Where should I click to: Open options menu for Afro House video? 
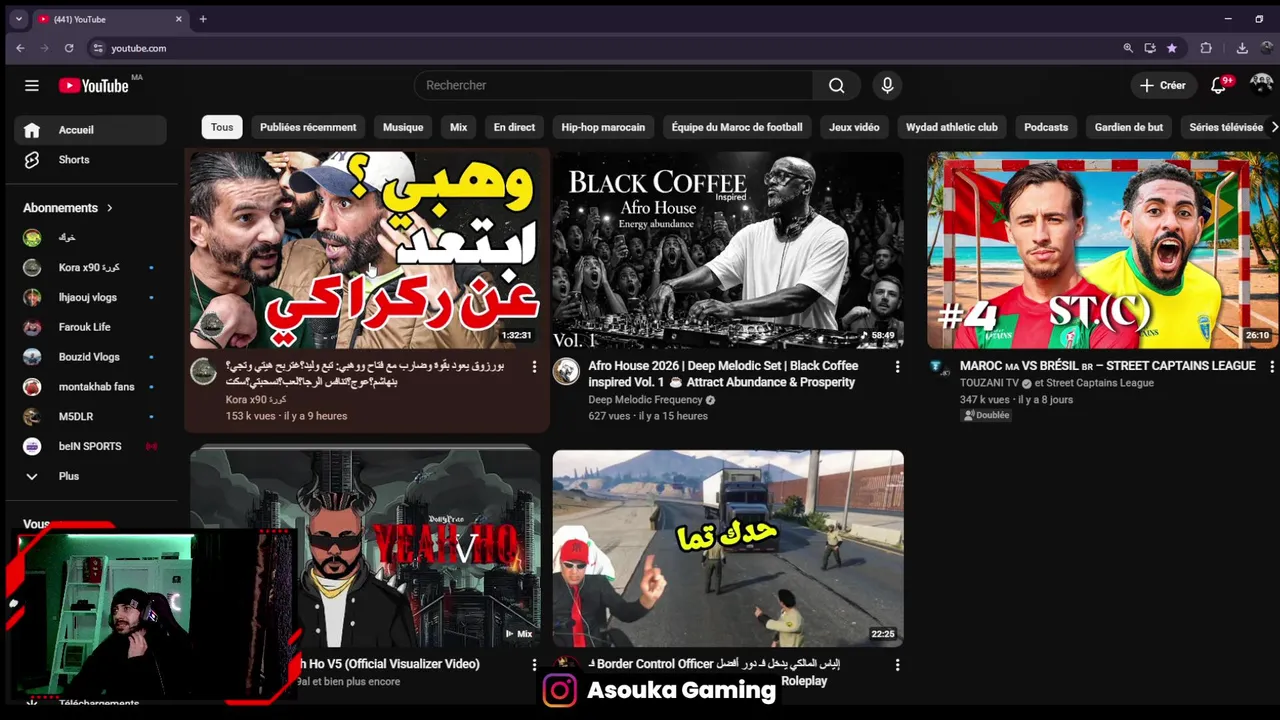pyautogui.click(x=897, y=367)
